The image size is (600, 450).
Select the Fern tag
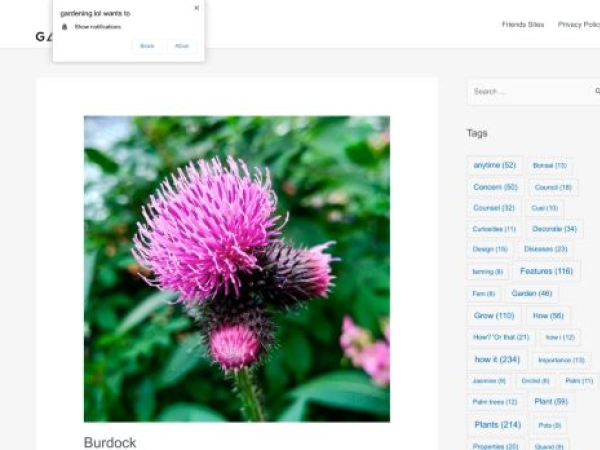pos(484,294)
